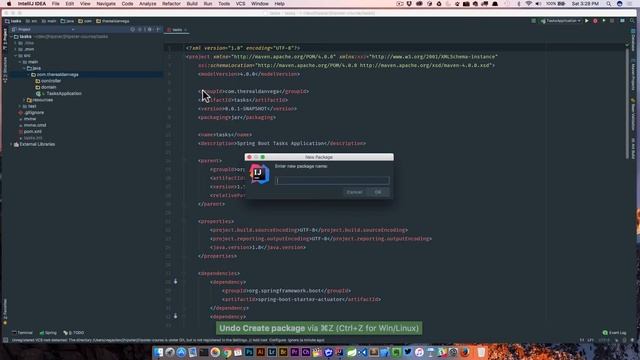The width and height of the screenshot is (640, 360).
Task: Open Finder from the Dock
Action: click(158, 352)
